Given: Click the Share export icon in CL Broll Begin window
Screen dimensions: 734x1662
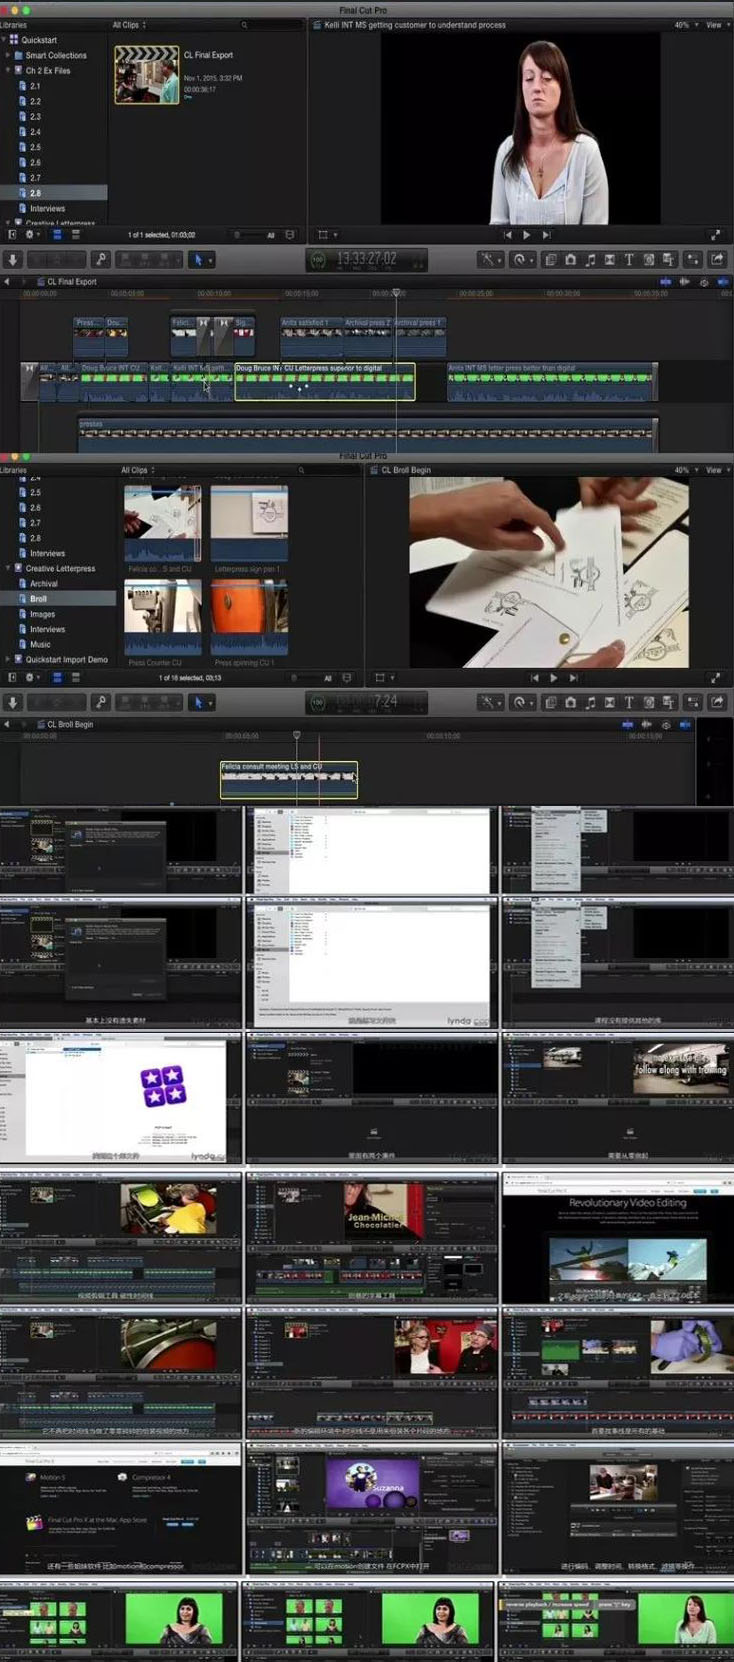Looking at the screenshot, I should coord(716,702).
